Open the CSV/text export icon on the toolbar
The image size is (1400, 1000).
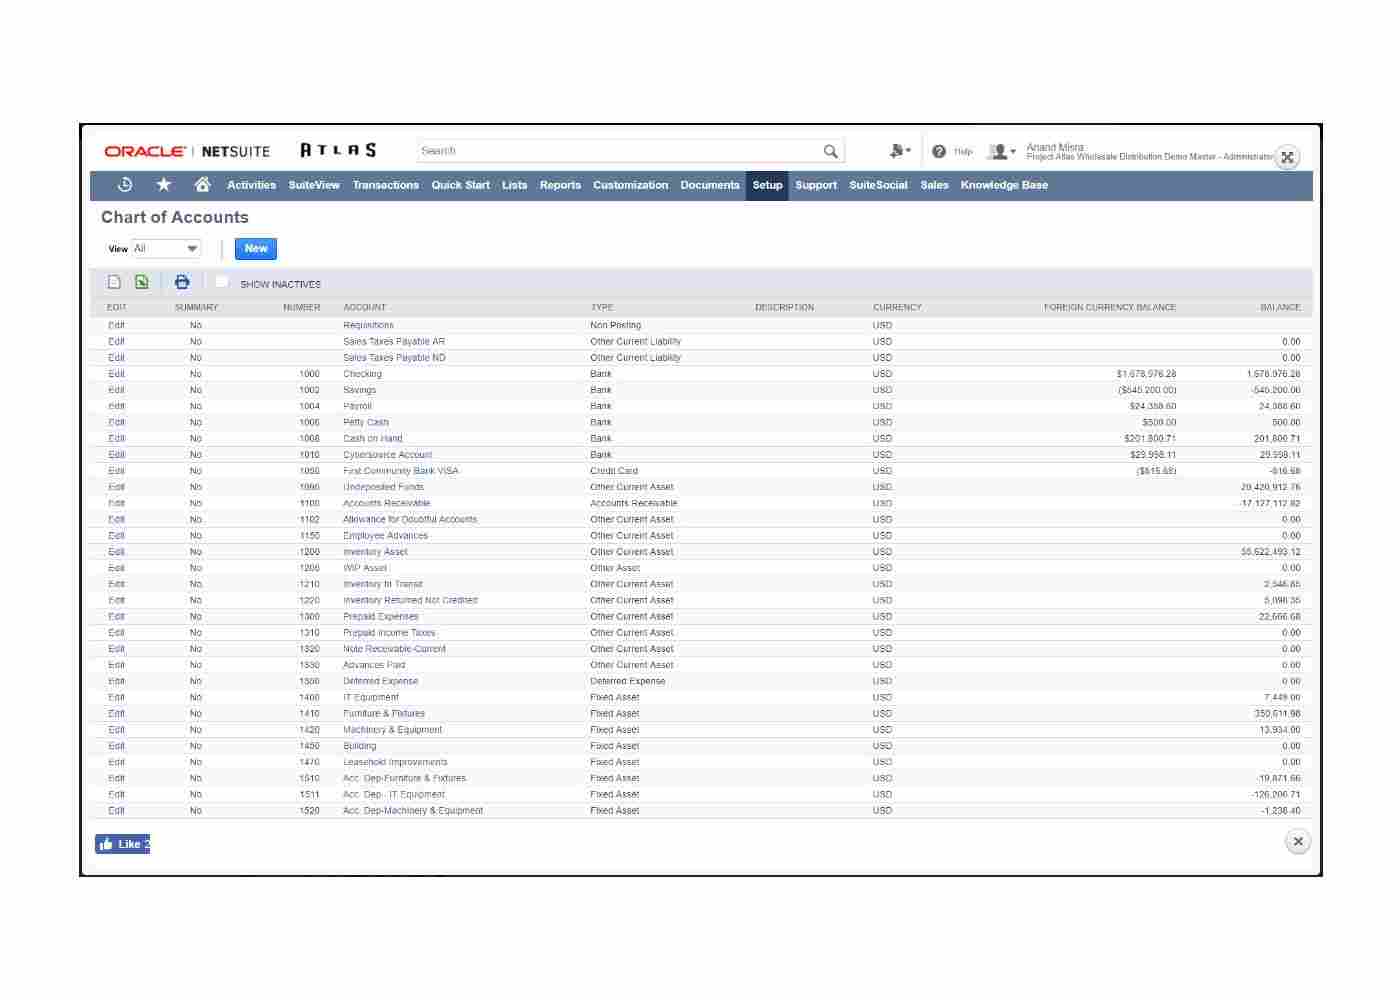pos(114,281)
